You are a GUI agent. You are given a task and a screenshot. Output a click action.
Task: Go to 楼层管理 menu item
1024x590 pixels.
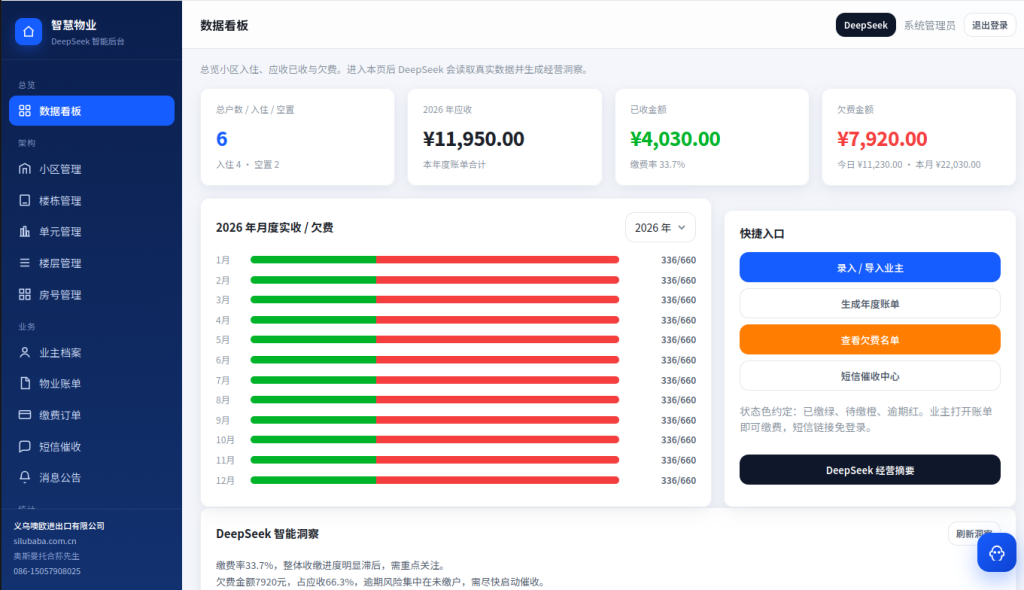pyautogui.click(x=91, y=263)
